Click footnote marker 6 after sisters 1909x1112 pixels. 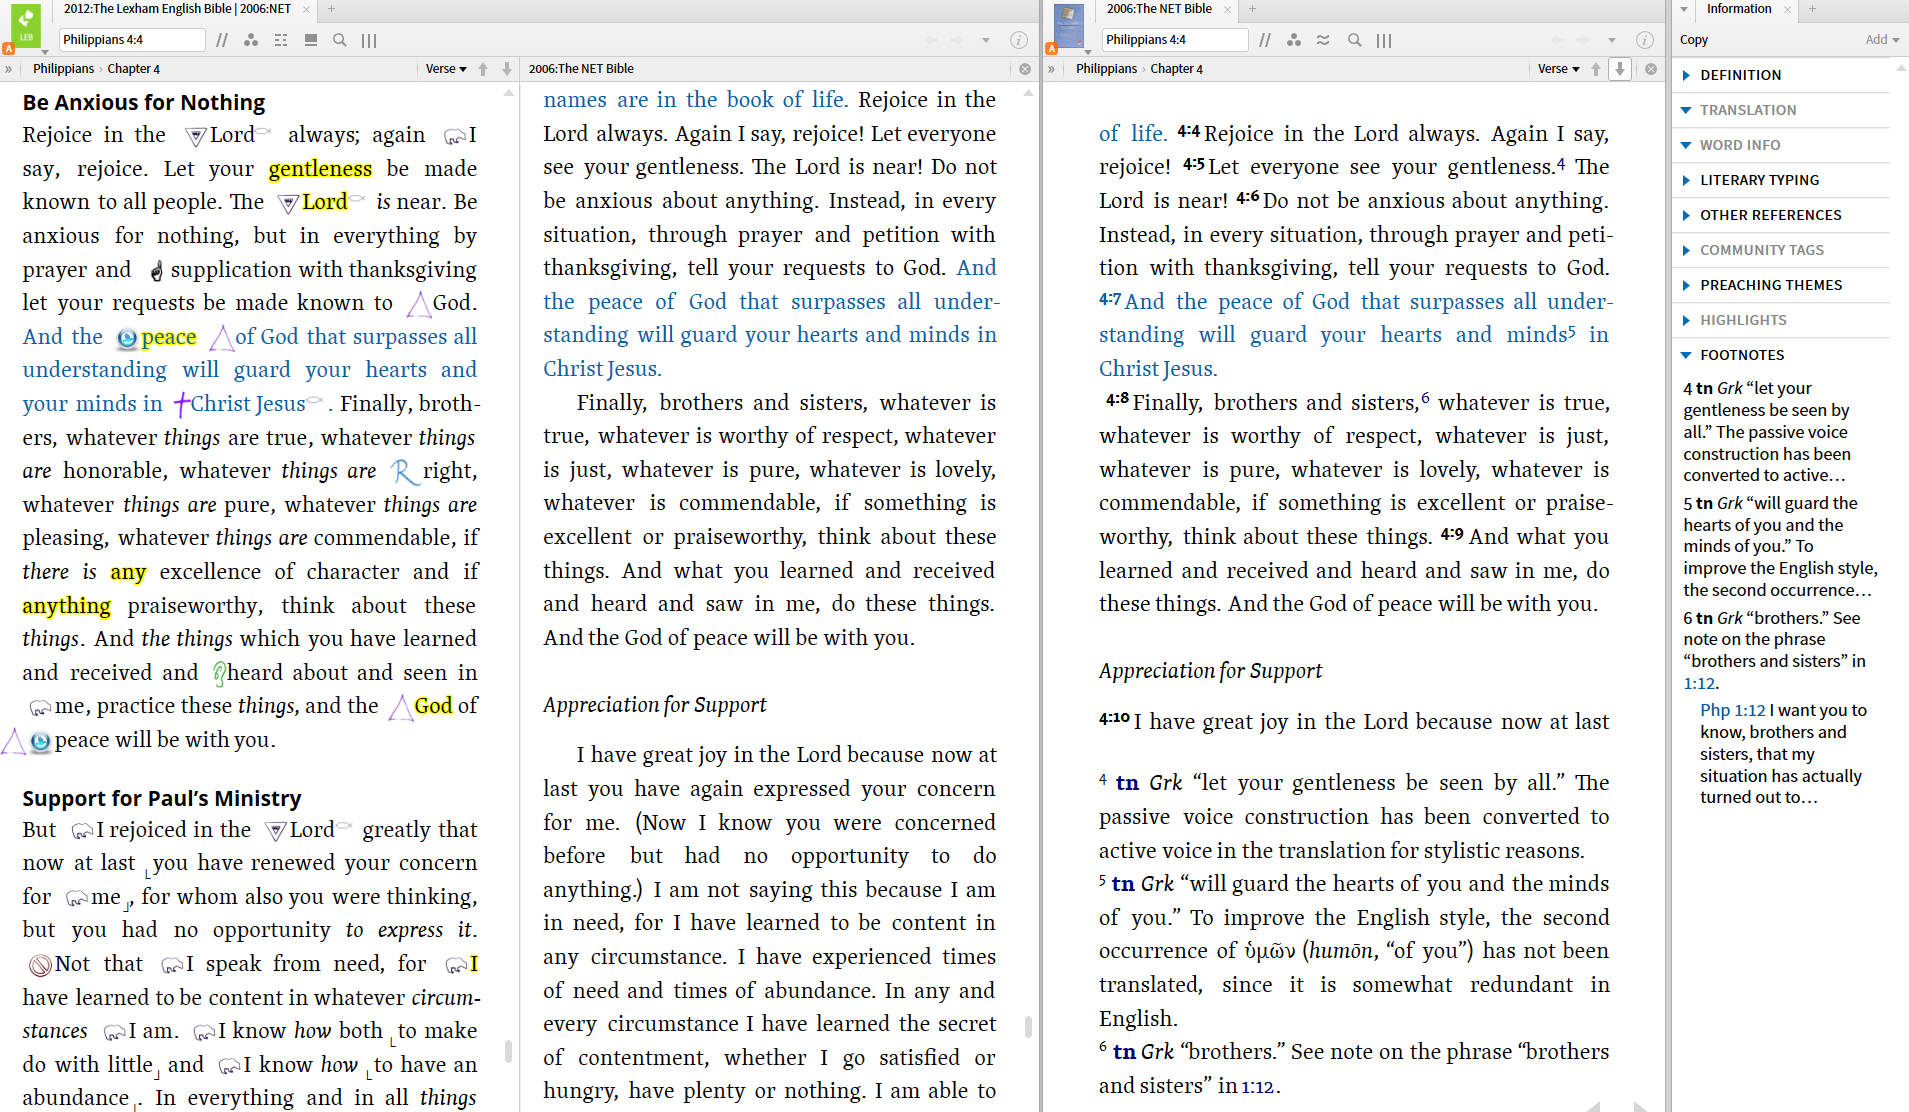point(1425,398)
